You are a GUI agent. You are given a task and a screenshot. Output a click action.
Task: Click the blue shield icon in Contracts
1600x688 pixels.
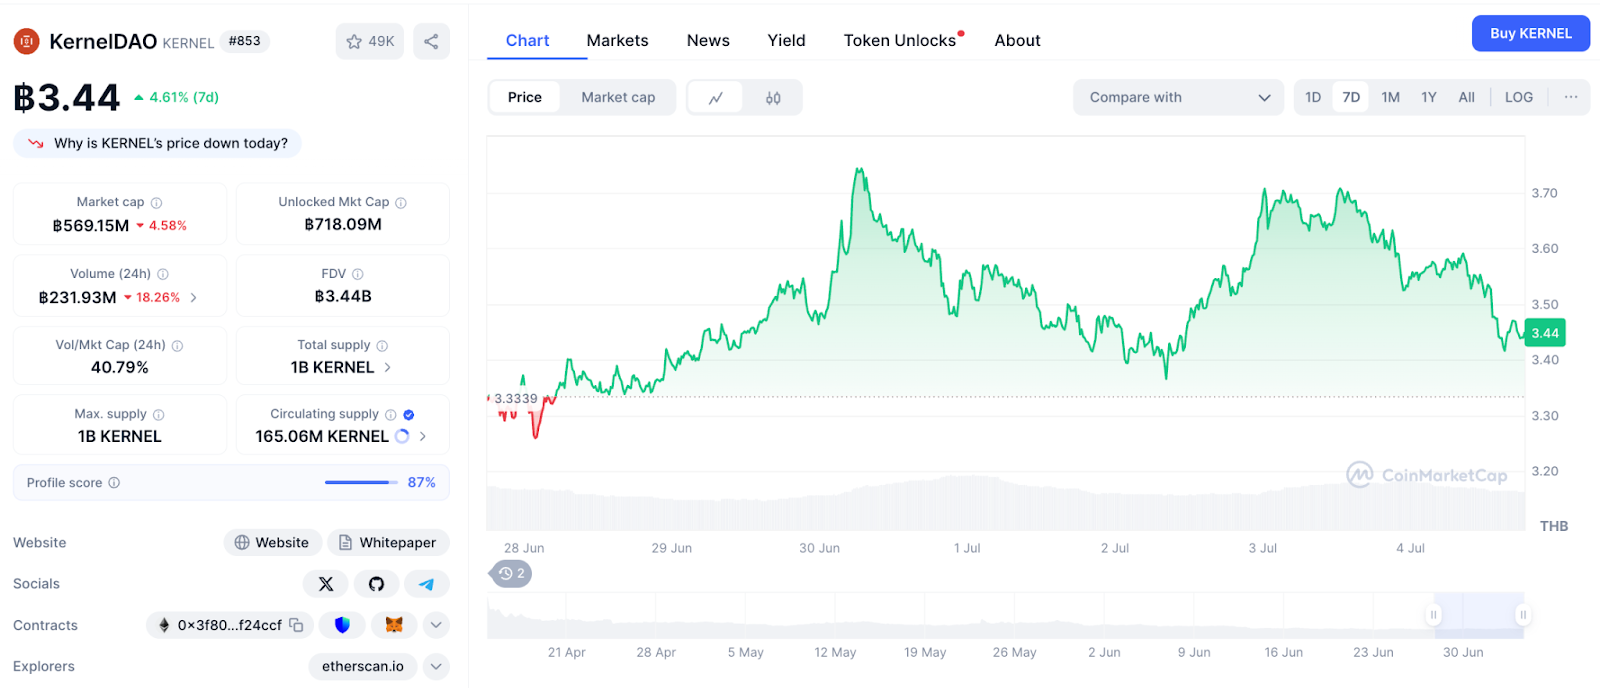coord(342,625)
